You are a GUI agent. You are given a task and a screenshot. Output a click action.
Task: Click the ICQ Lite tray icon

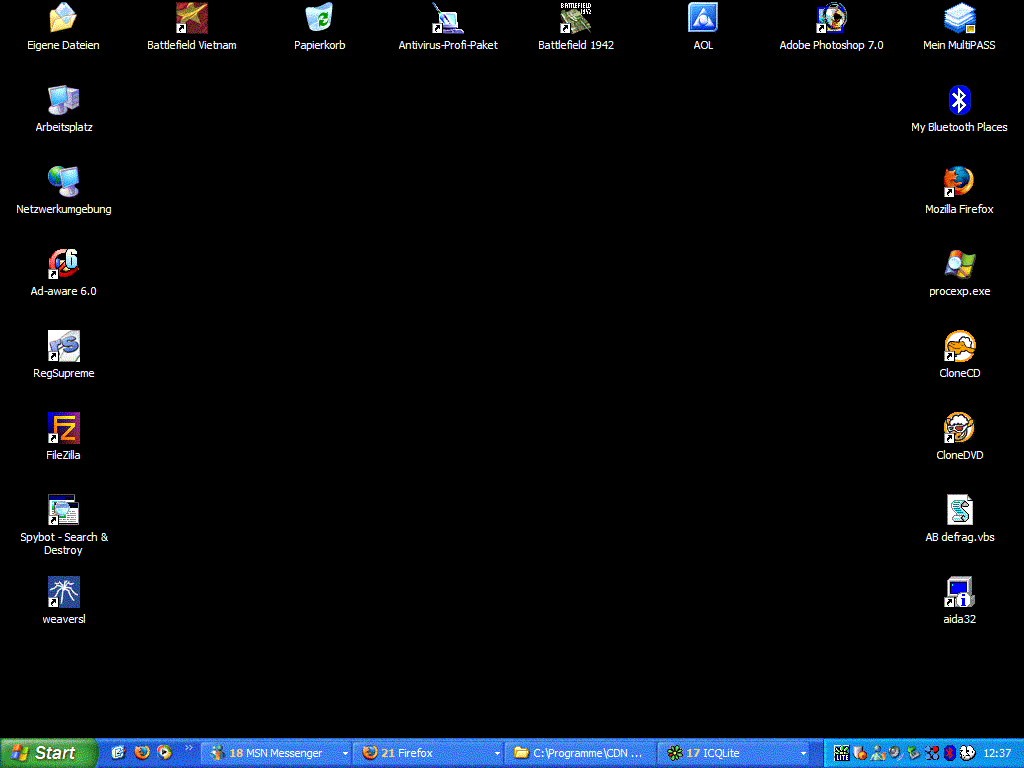[x=841, y=753]
